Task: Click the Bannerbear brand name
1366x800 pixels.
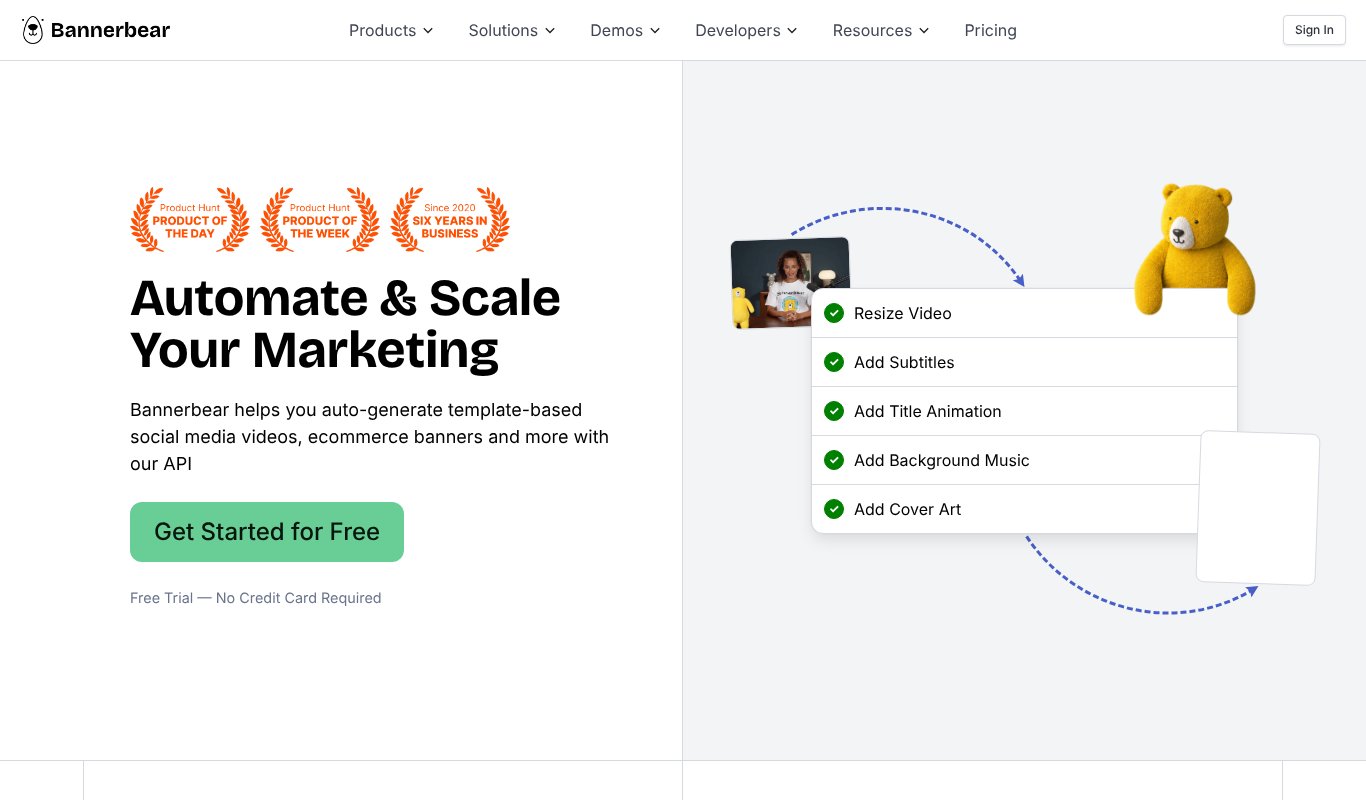Action: pyautogui.click(x=110, y=30)
